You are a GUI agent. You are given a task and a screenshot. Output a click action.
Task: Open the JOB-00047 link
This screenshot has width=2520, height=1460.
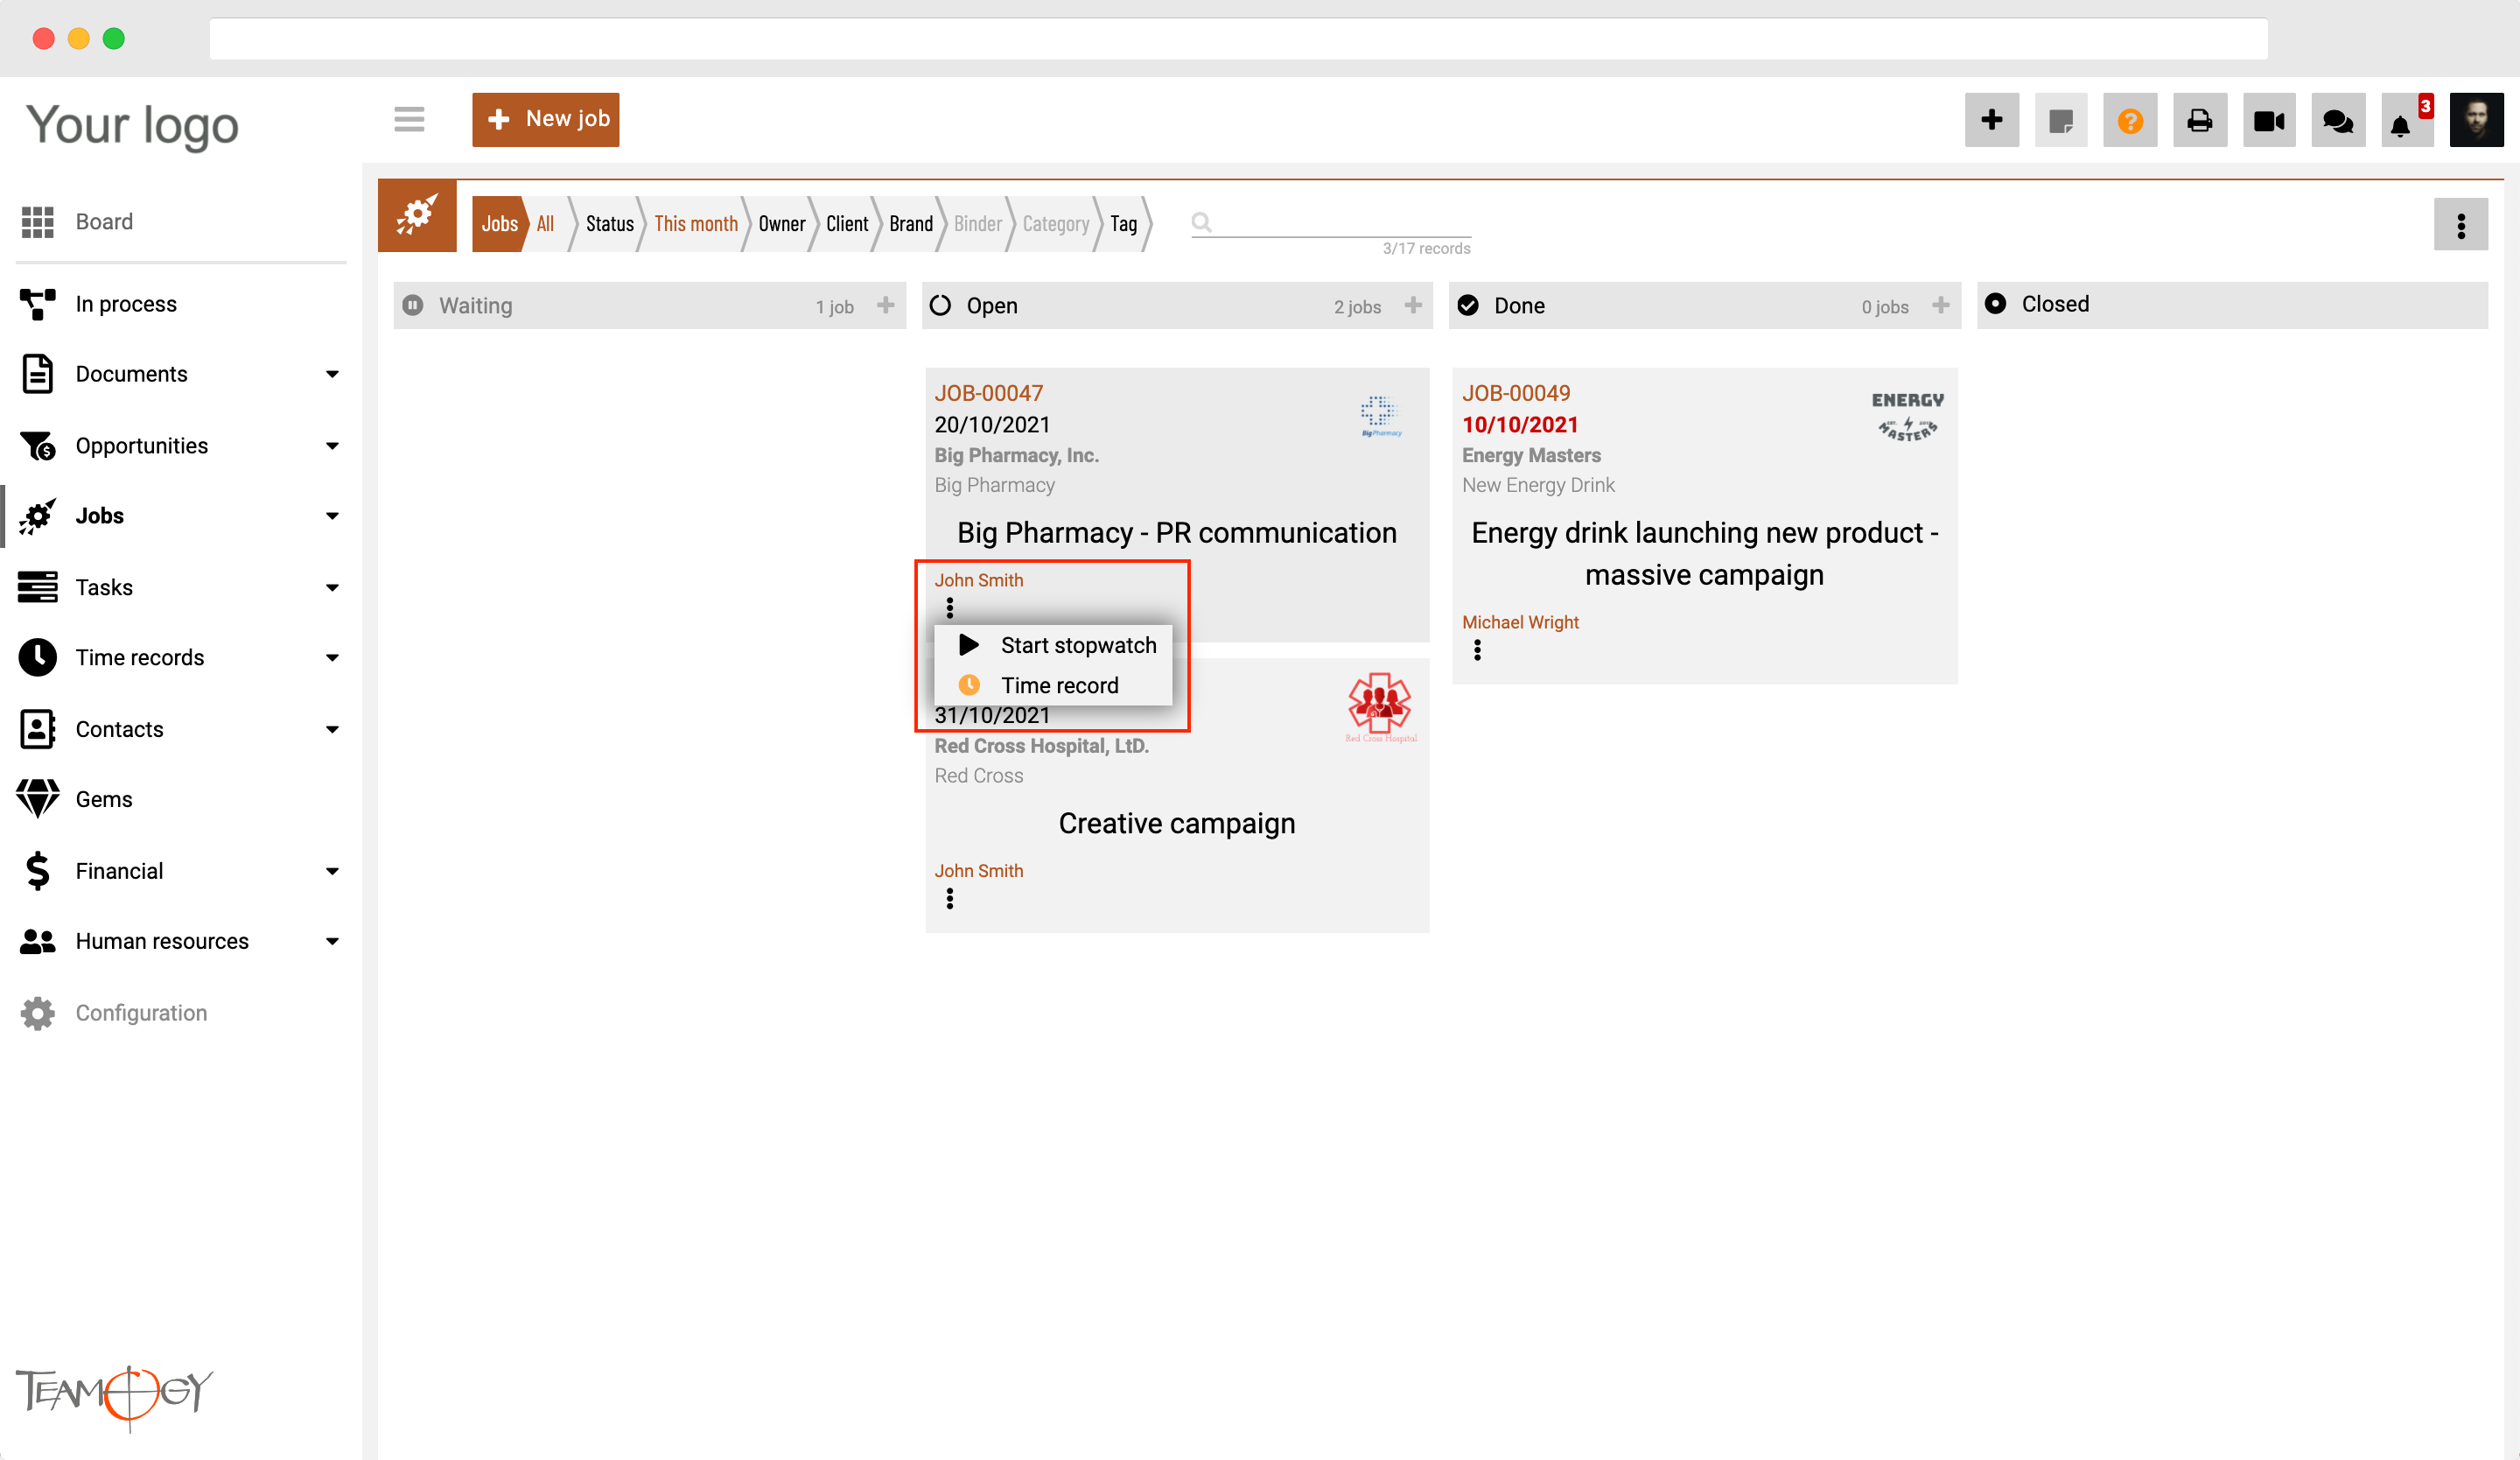click(988, 393)
